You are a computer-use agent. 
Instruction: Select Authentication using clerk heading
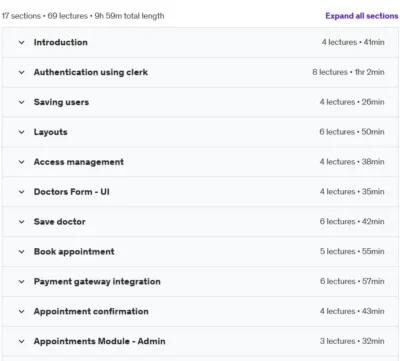point(91,72)
